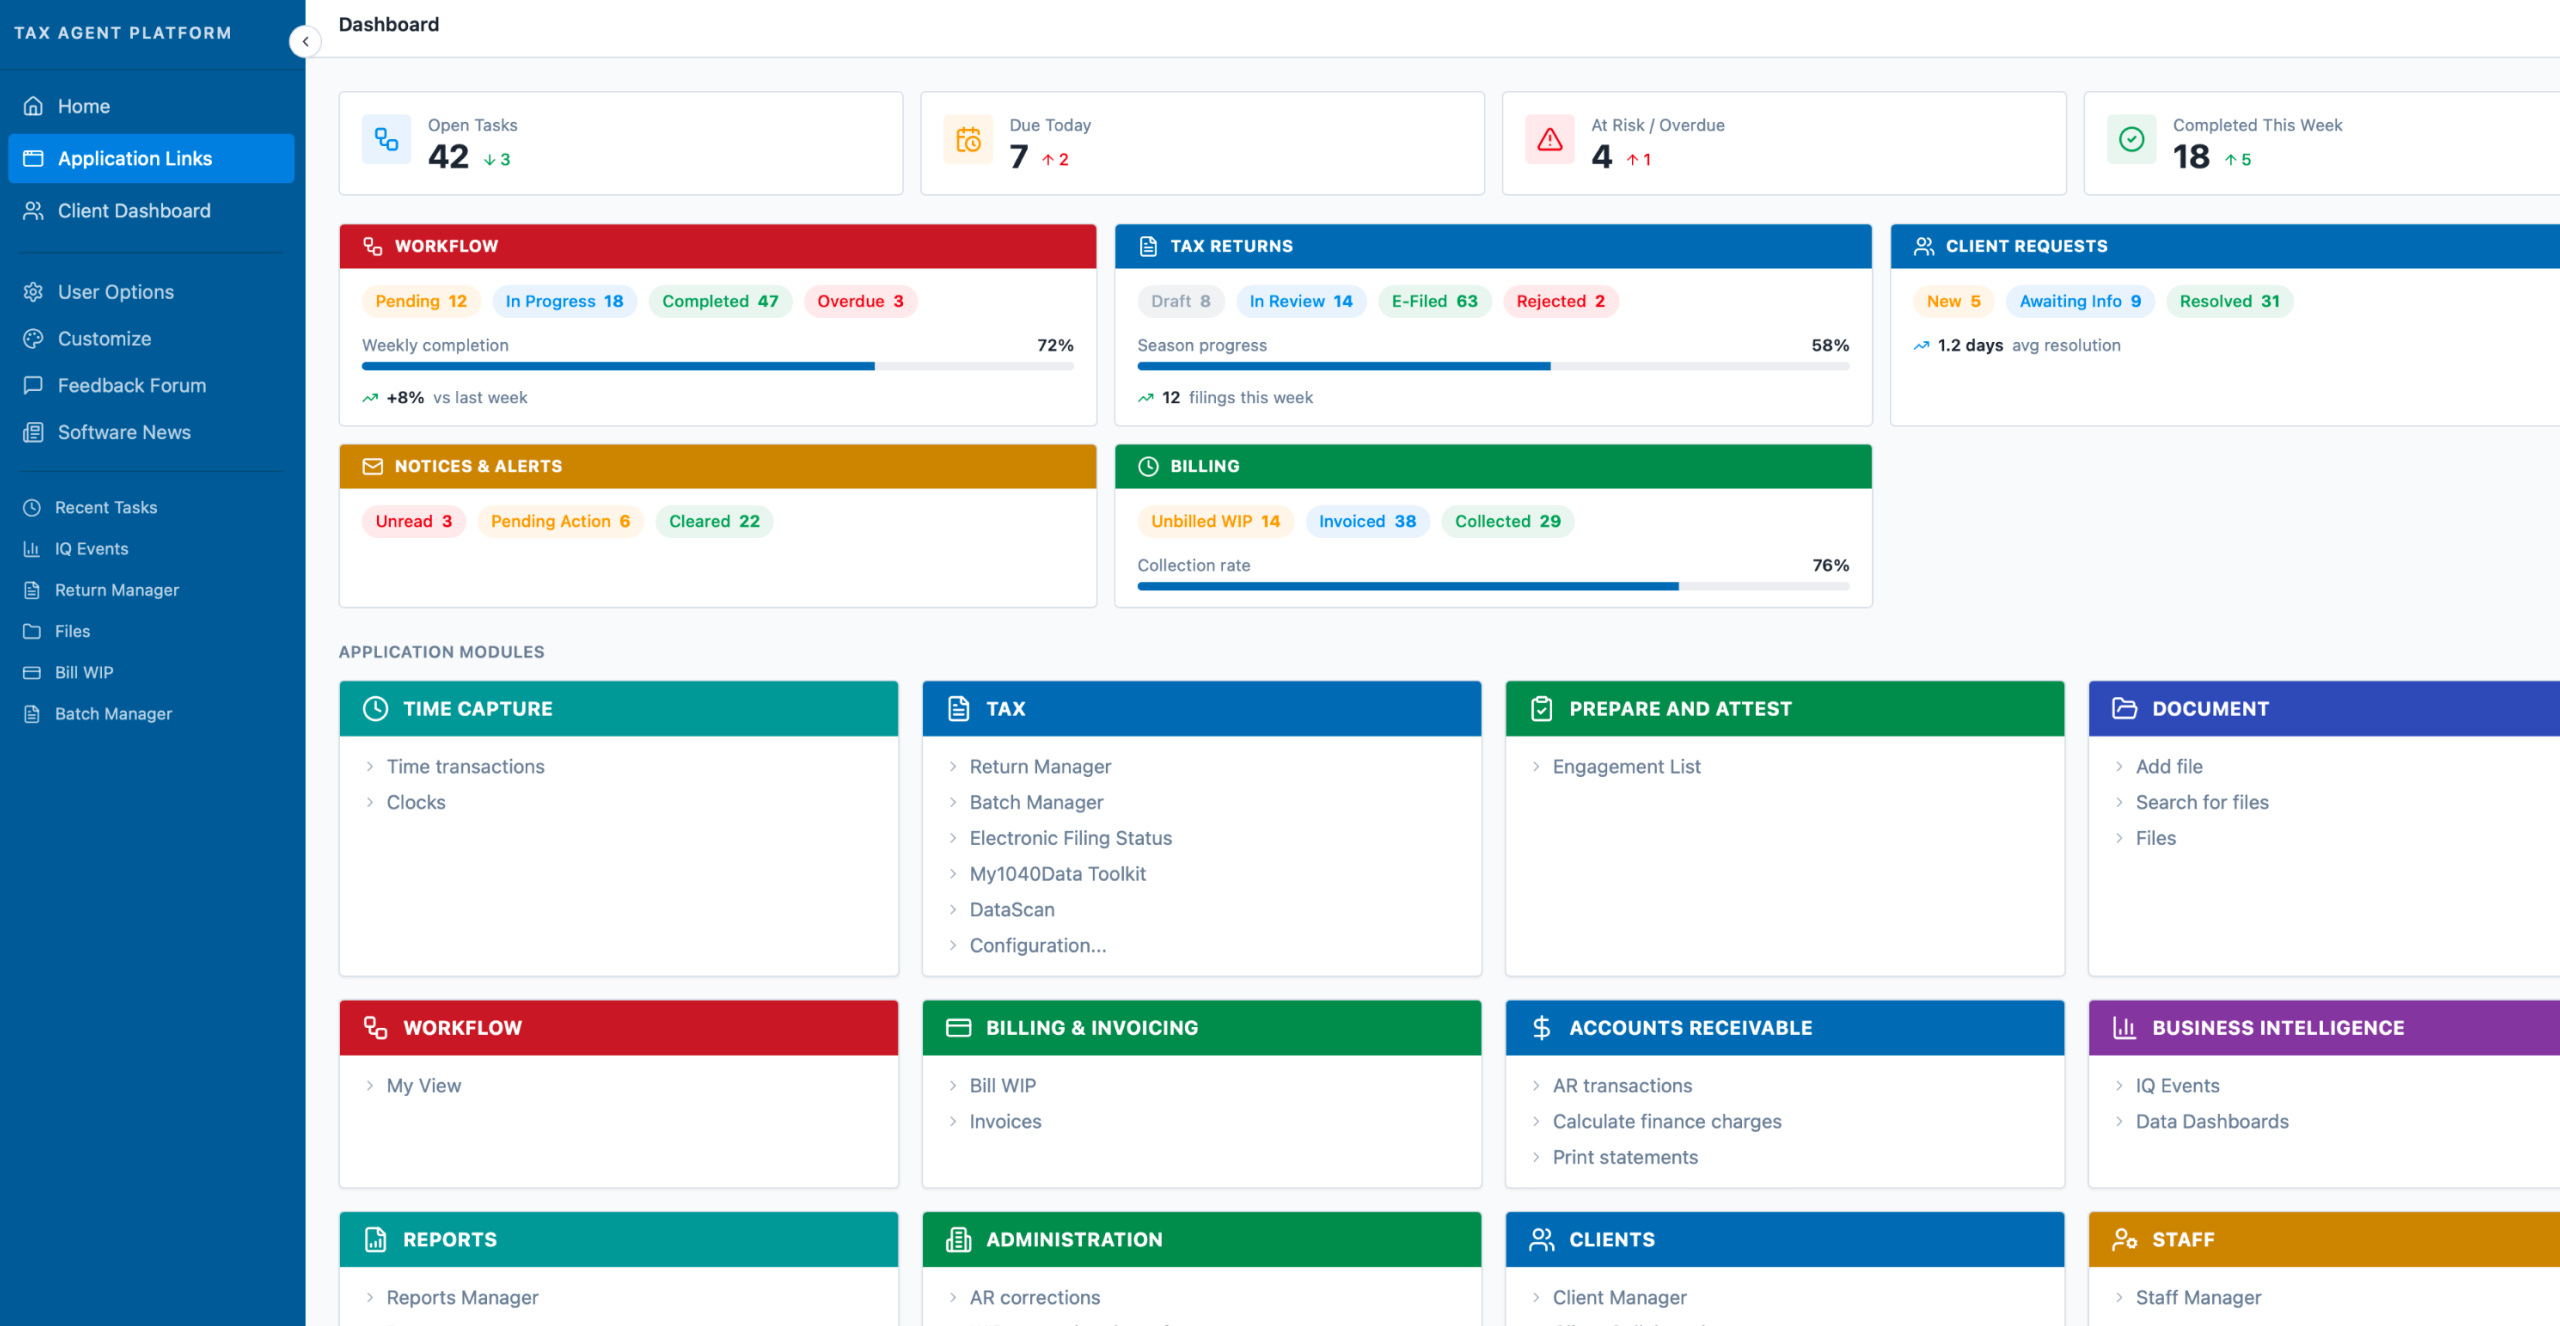2560x1326 pixels.
Task: Collapse the sidebar with the chevron button
Action: point(305,41)
